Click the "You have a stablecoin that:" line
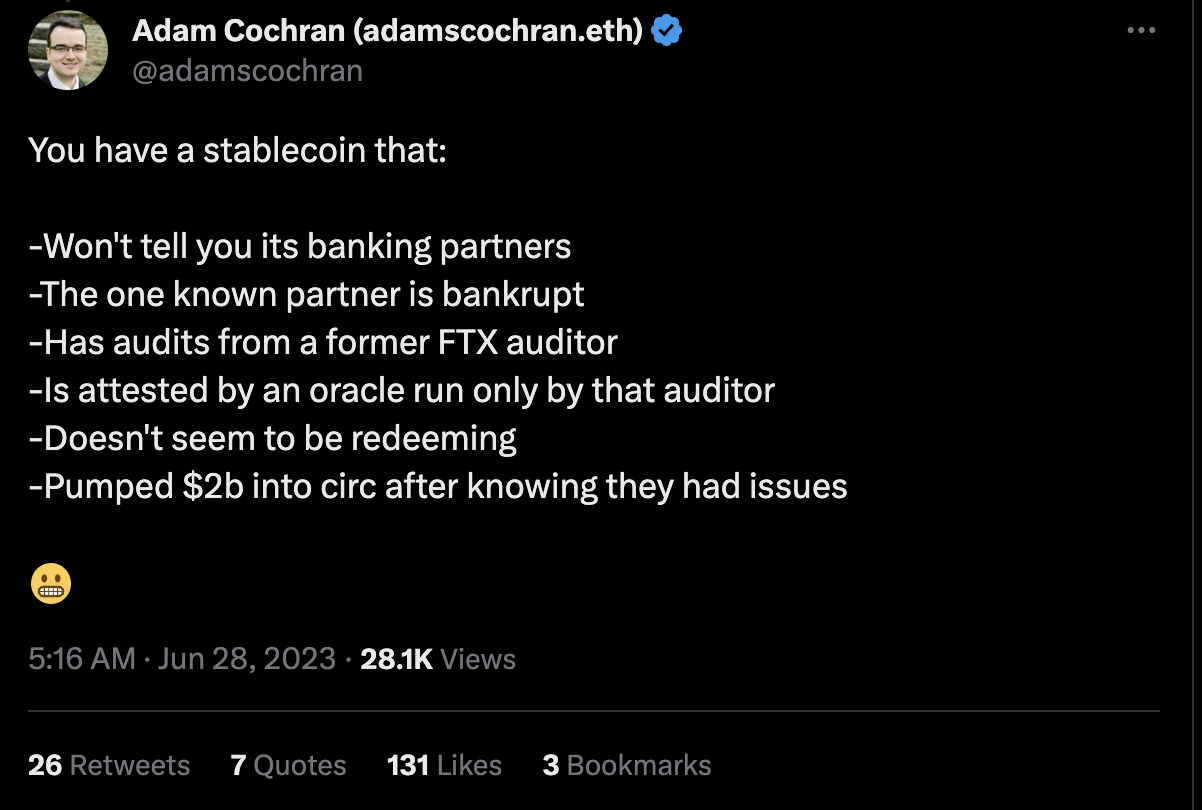The height and width of the screenshot is (810, 1202). click(238, 151)
